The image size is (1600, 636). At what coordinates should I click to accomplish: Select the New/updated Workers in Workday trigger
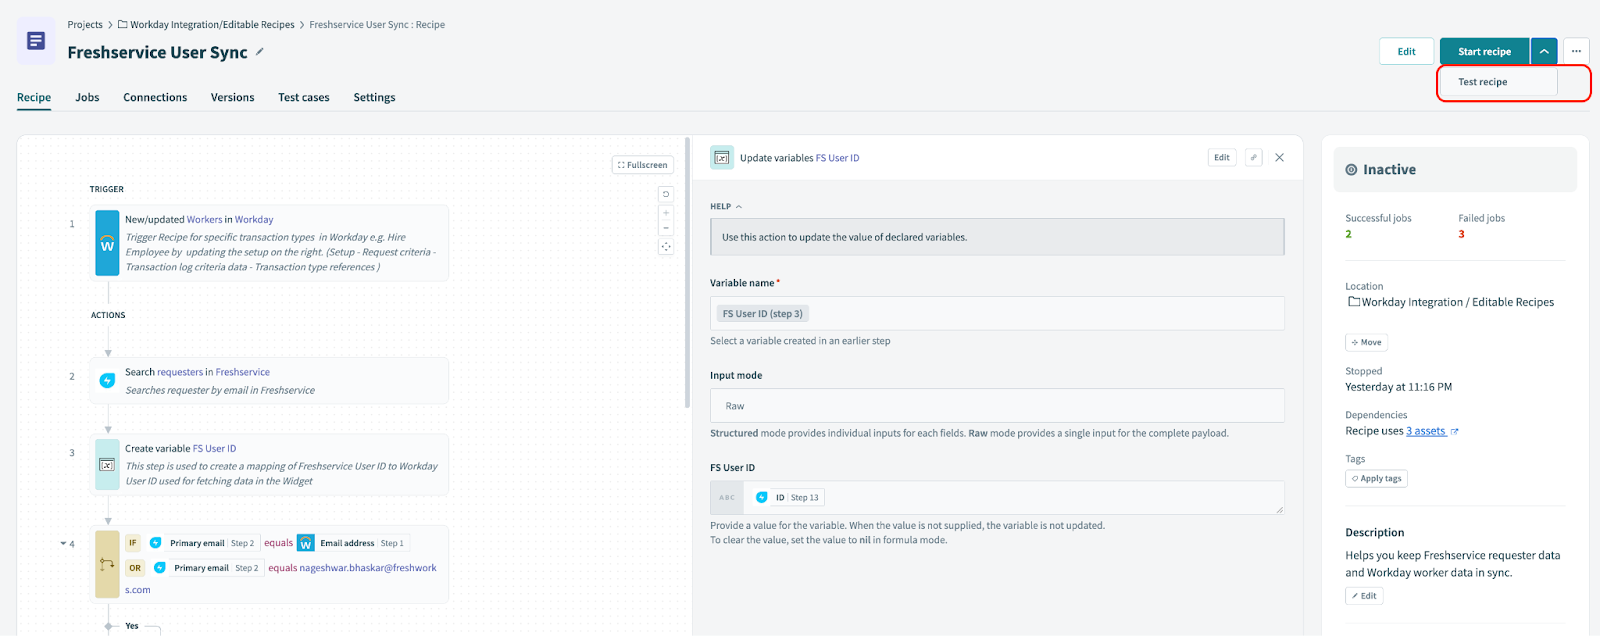coord(269,243)
